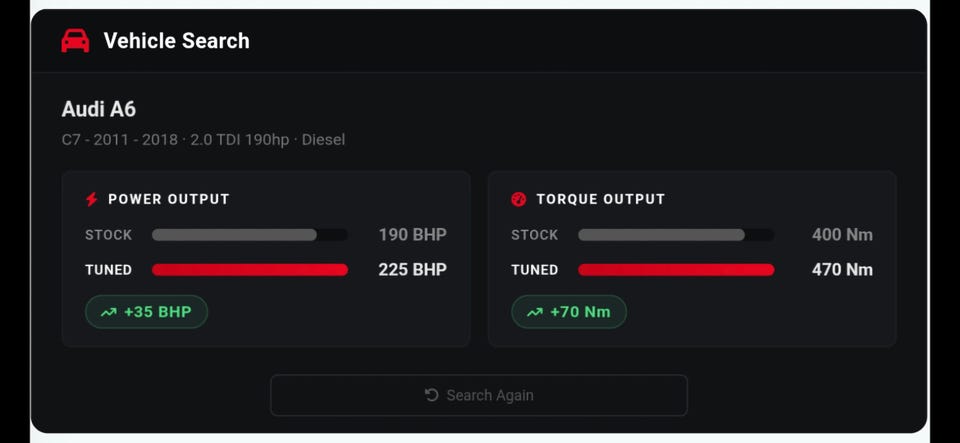This screenshot has height=443, width=960.
Task: Click the Audi A6 vehicle title
Action: pyautogui.click(x=99, y=110)
